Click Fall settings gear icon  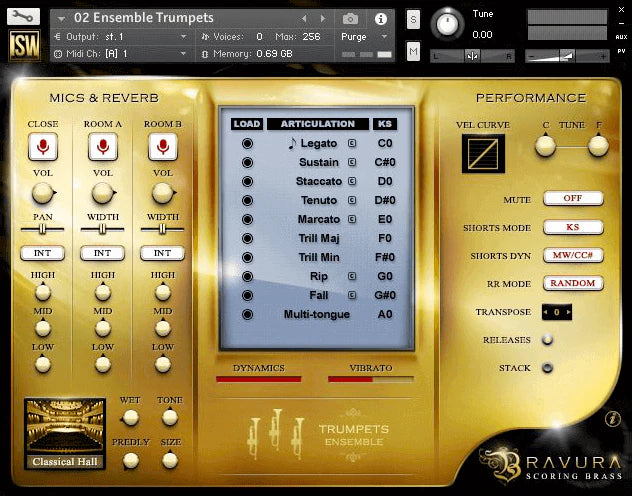pyautogui.click(x=352, y=295)
